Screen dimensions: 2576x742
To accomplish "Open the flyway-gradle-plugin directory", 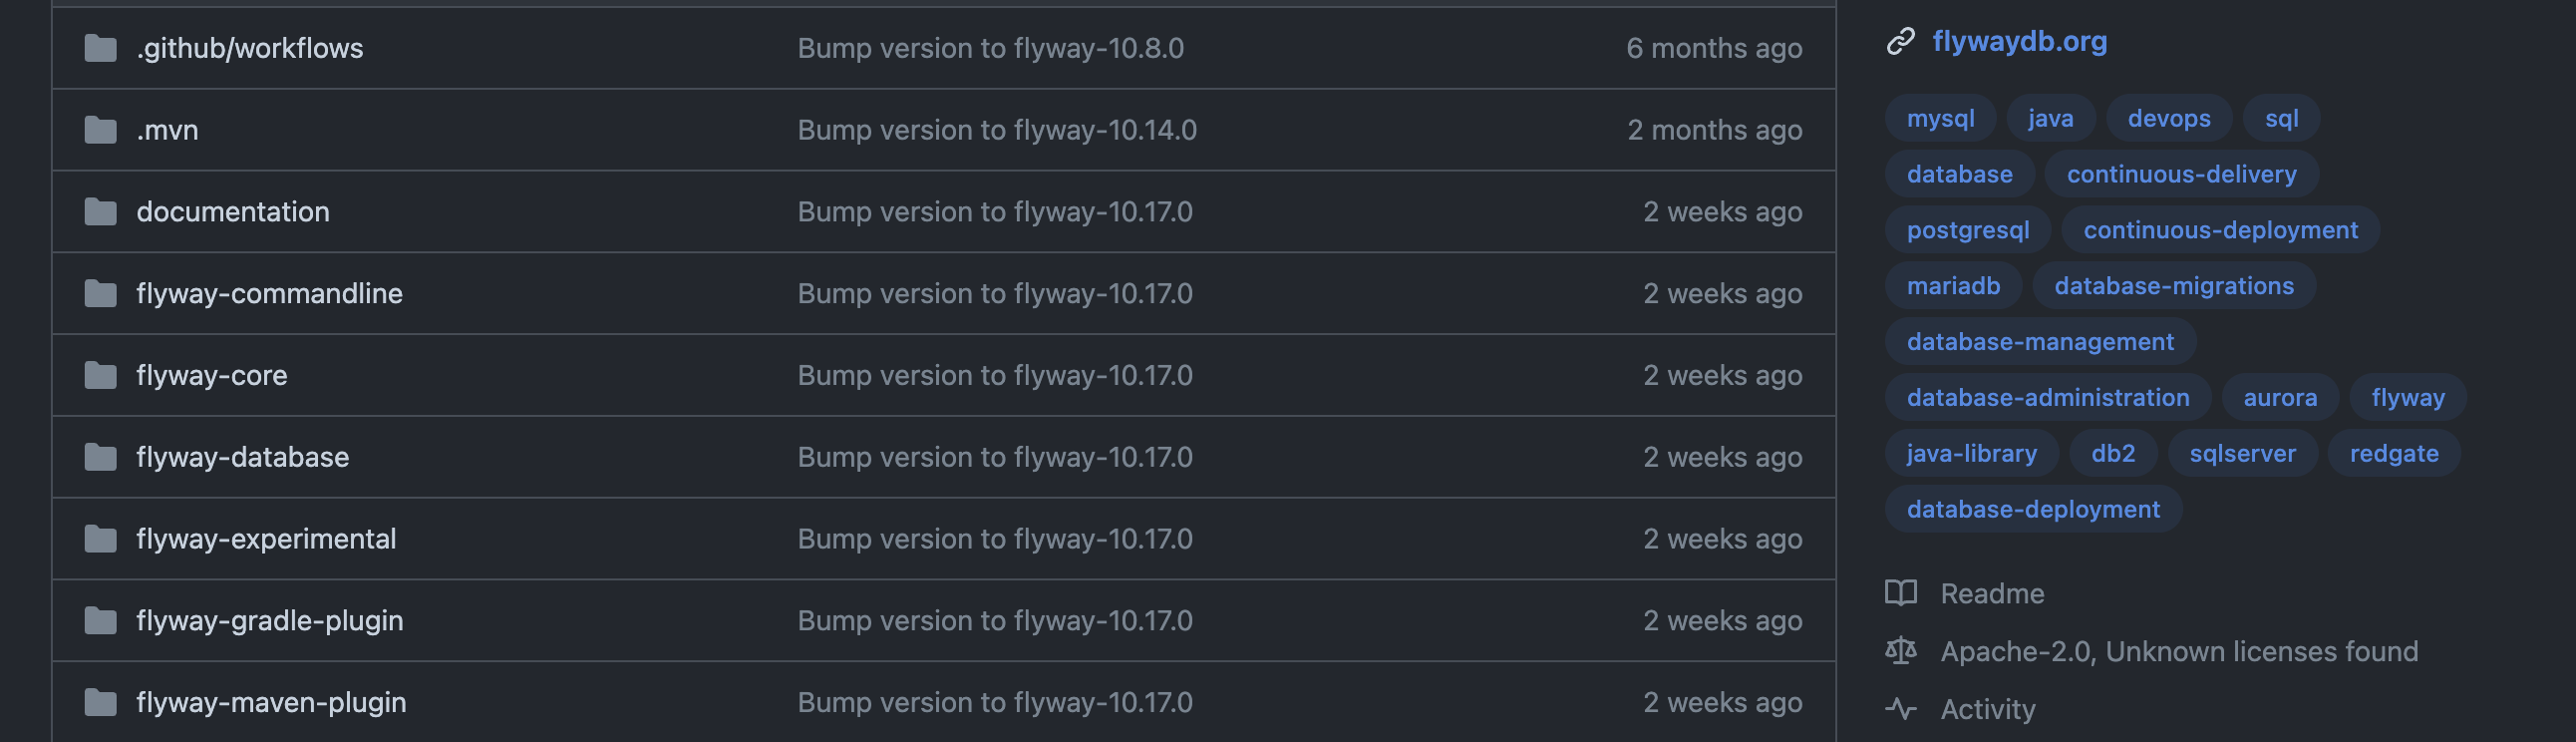I will [x=270, y=621].
